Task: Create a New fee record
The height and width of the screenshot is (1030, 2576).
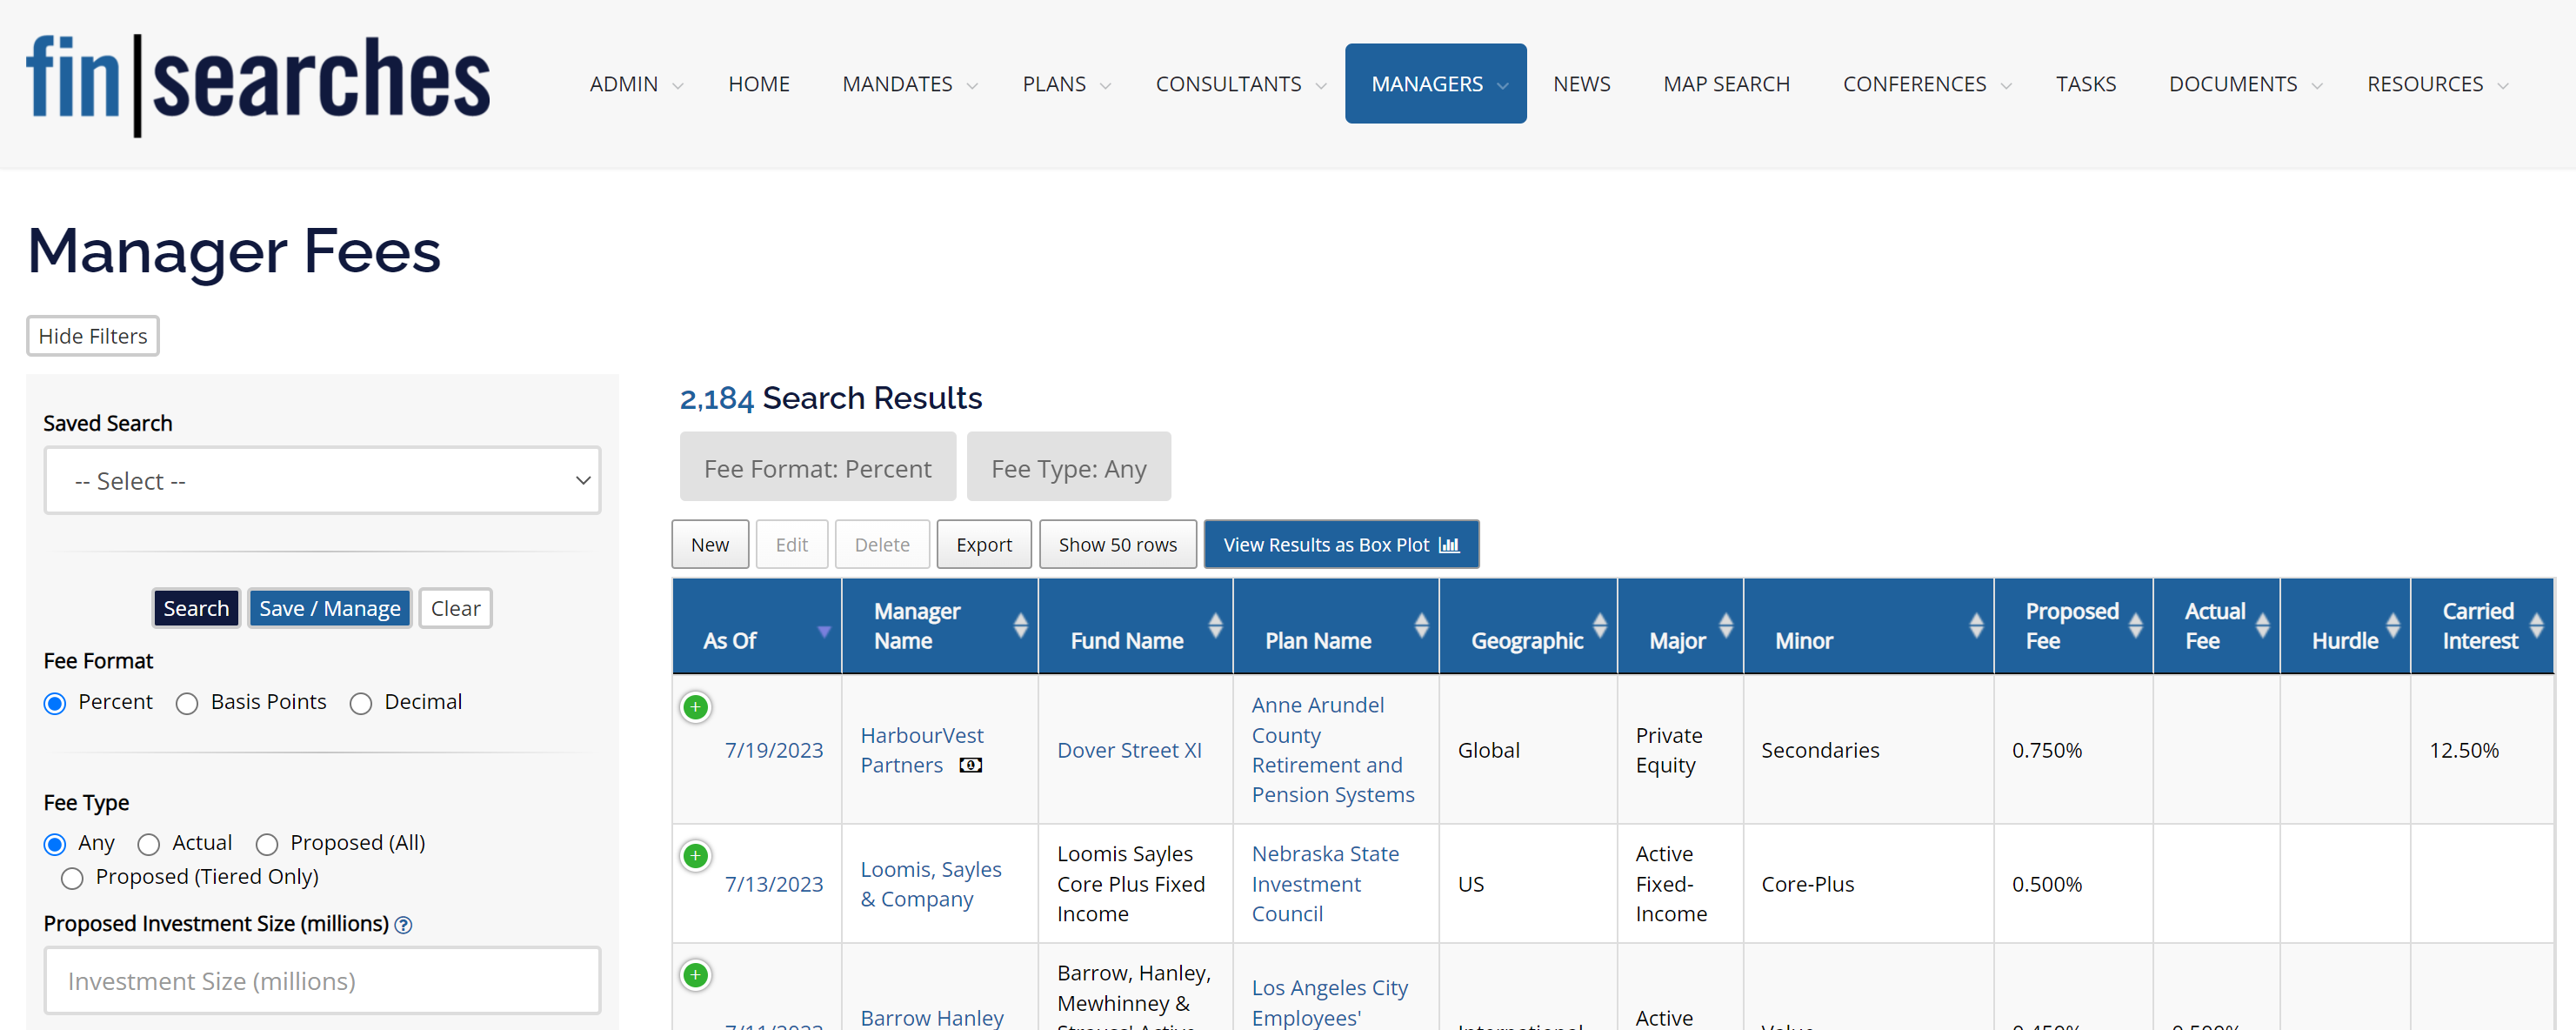Action: click(710, 545)
